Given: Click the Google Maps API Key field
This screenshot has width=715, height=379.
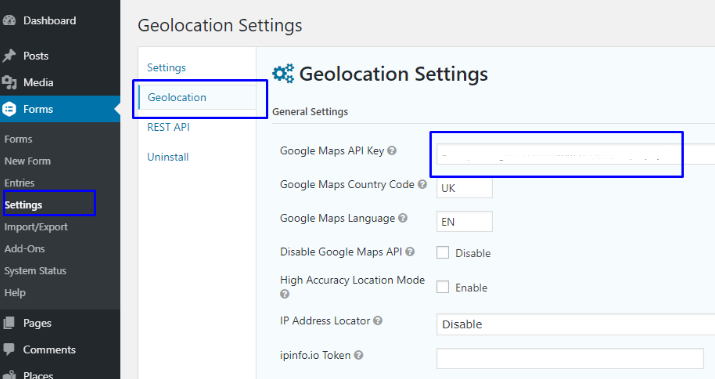Looking at the screenshot, I should (x=575, y=154).
